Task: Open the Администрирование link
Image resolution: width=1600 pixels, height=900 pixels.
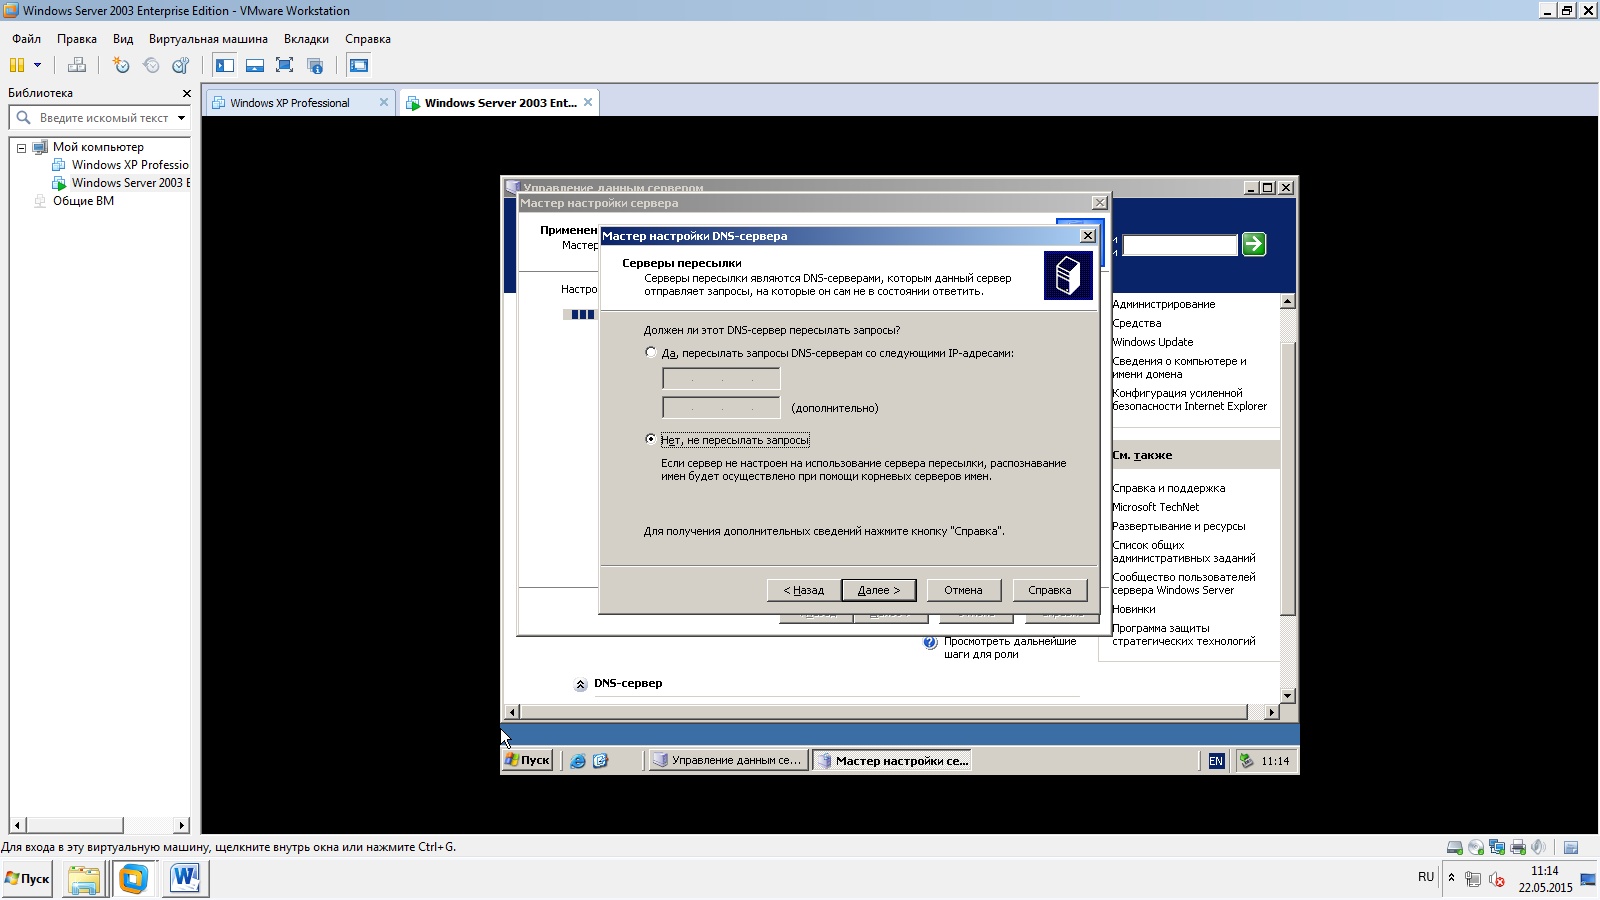Action: (1164, 304)
